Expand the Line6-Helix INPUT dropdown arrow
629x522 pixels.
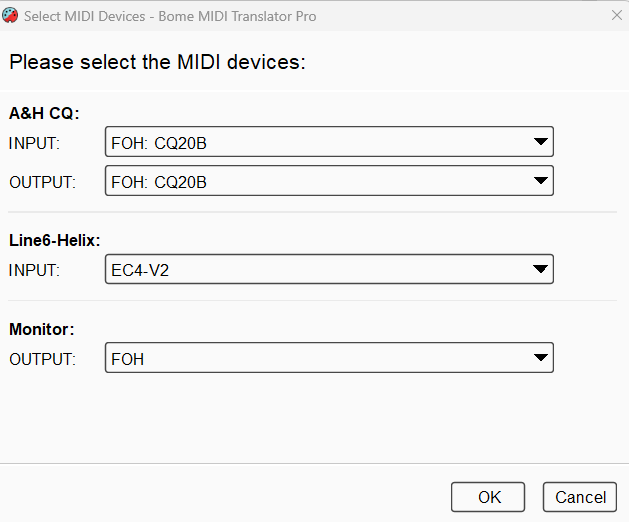click(x=541, y=269)
